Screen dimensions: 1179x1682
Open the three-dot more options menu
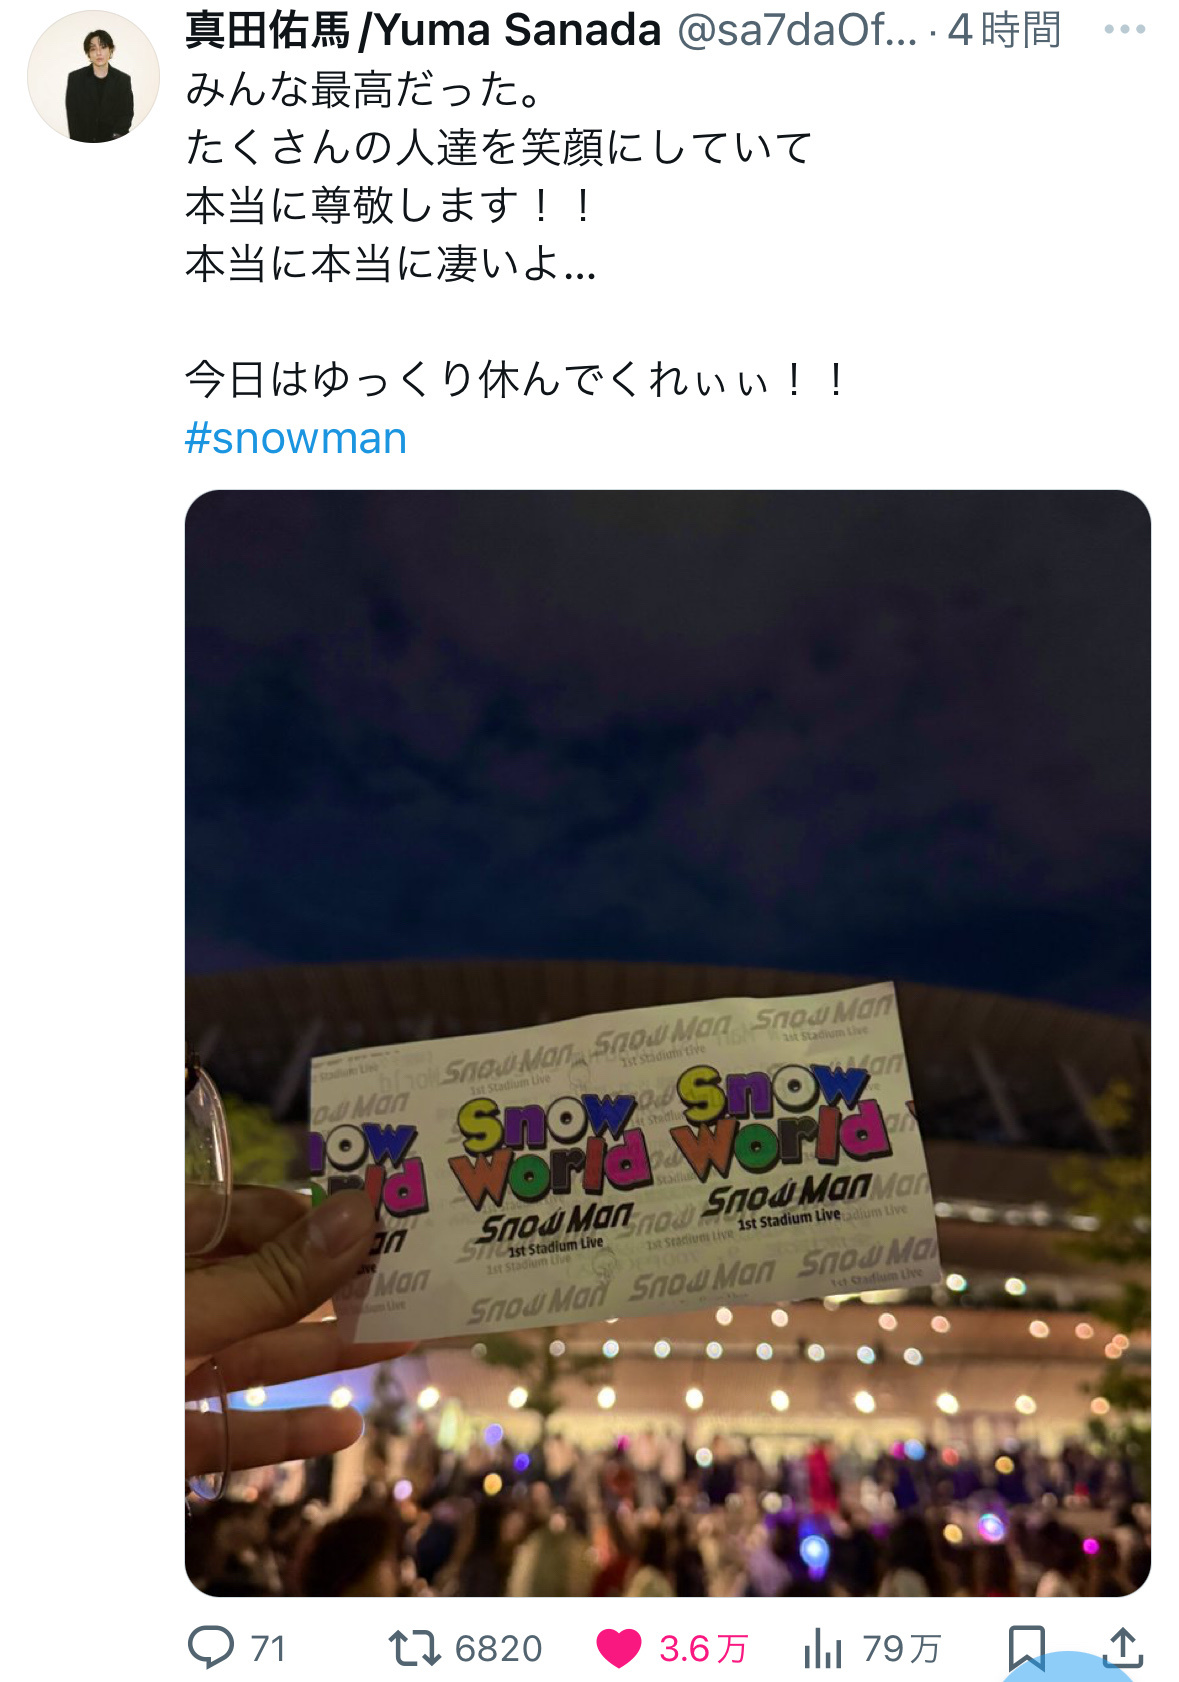1124,30
